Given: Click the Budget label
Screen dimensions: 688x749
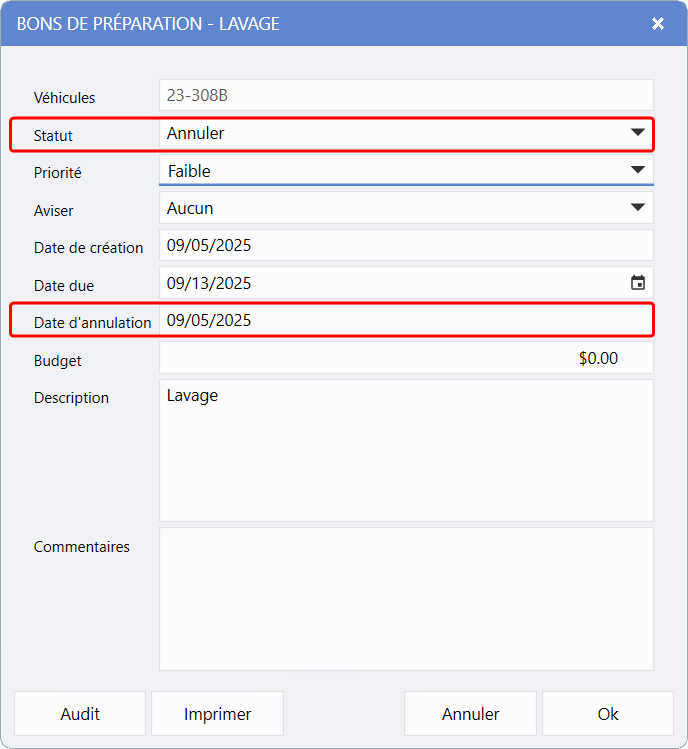Looking at the screenshot, I should [x=58, y=360].
